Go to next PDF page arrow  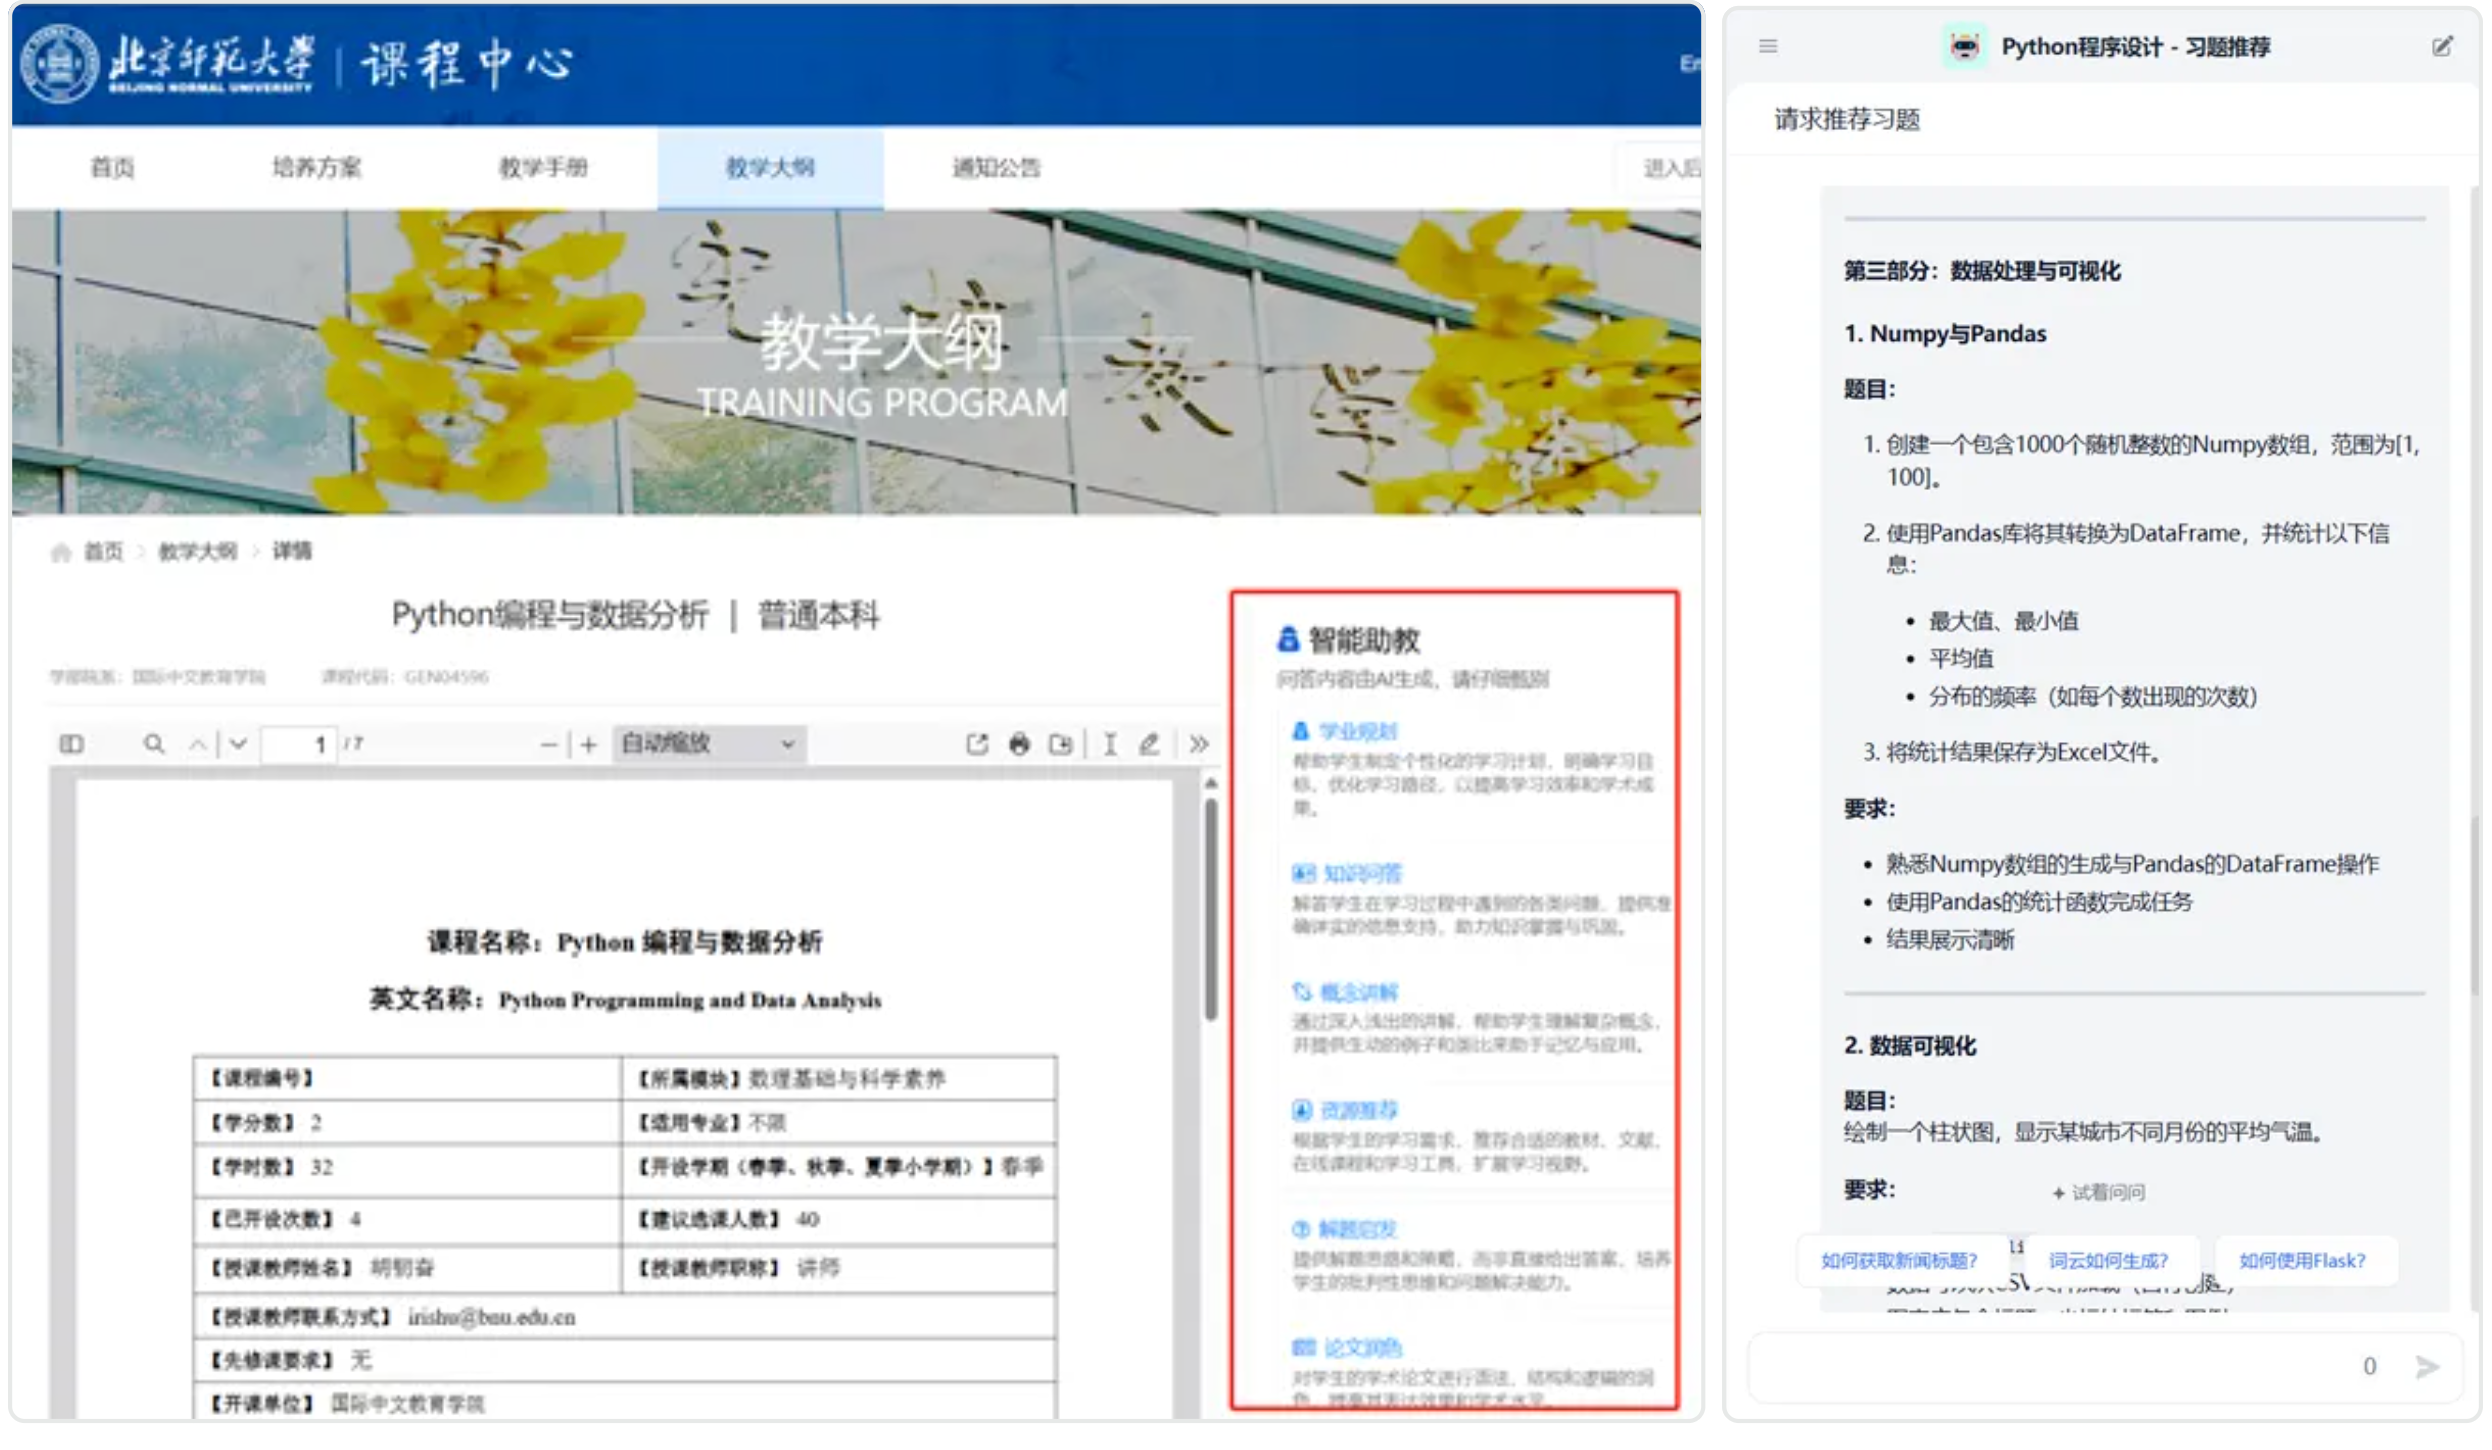[239, 744]
